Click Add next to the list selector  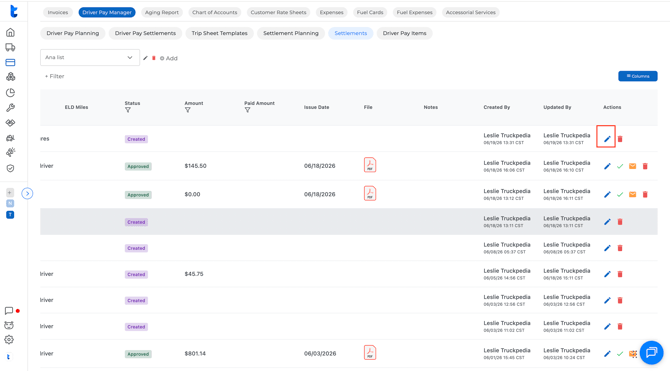click(x=169, y=58)
